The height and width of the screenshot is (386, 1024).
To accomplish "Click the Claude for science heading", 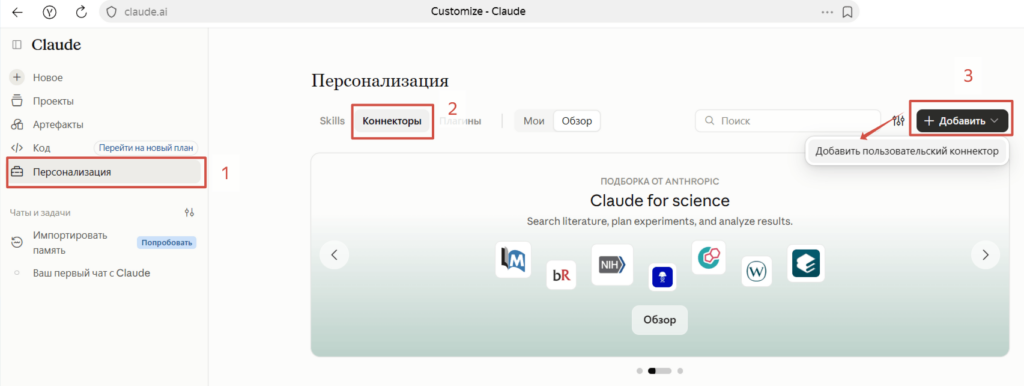I will pyautogui.click(x=660, y=200).
